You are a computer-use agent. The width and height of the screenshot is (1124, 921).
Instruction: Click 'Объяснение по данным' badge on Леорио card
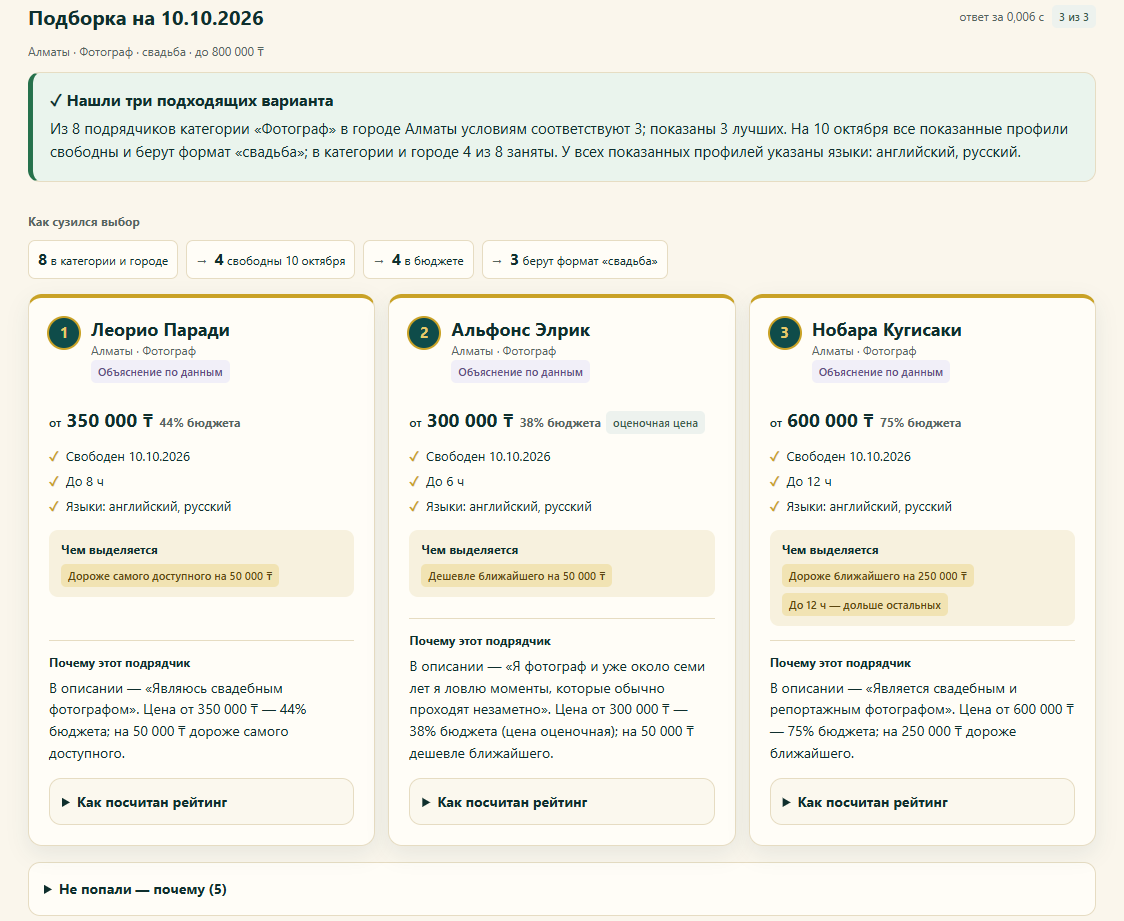coord(160,372)
